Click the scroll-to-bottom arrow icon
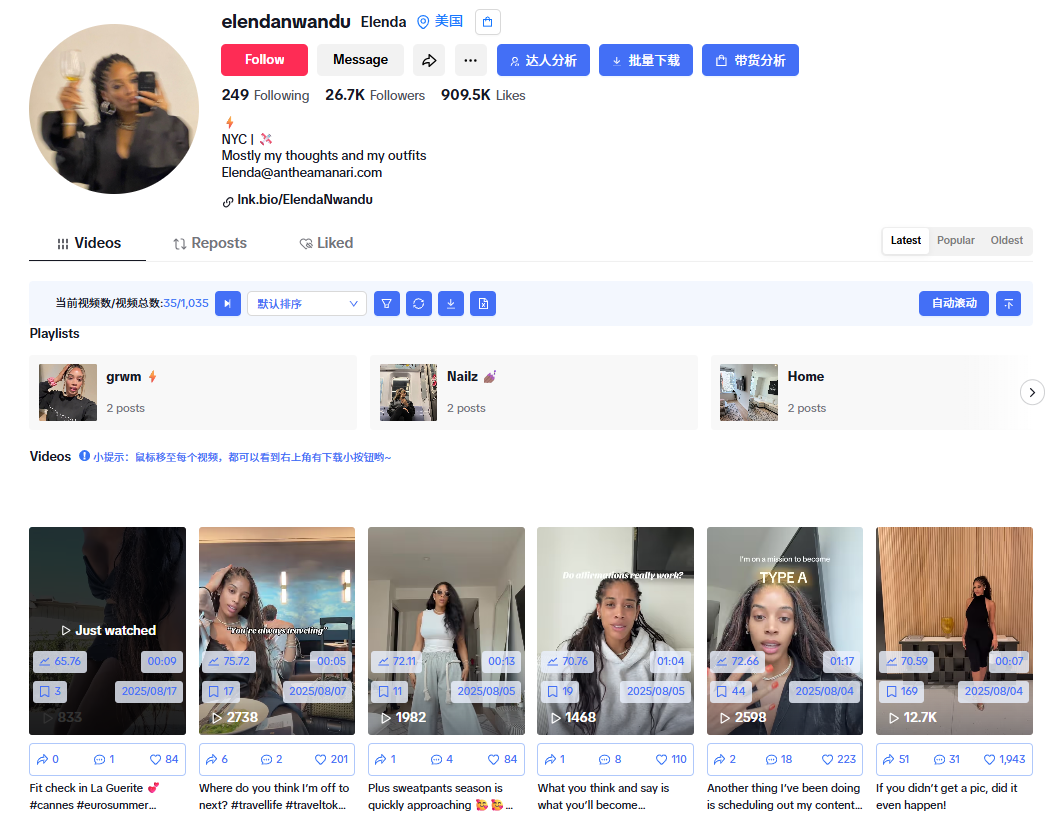 point(1008,303)
